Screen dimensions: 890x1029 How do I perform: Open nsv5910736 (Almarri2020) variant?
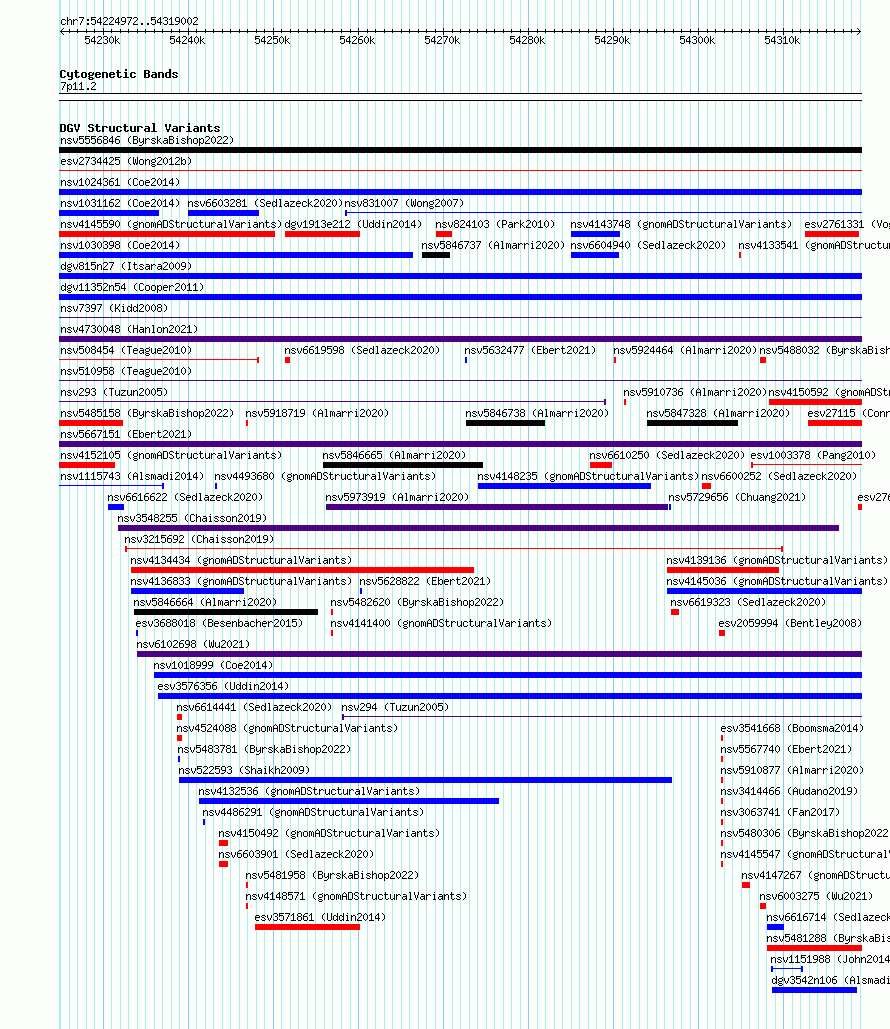coord(695,392)
